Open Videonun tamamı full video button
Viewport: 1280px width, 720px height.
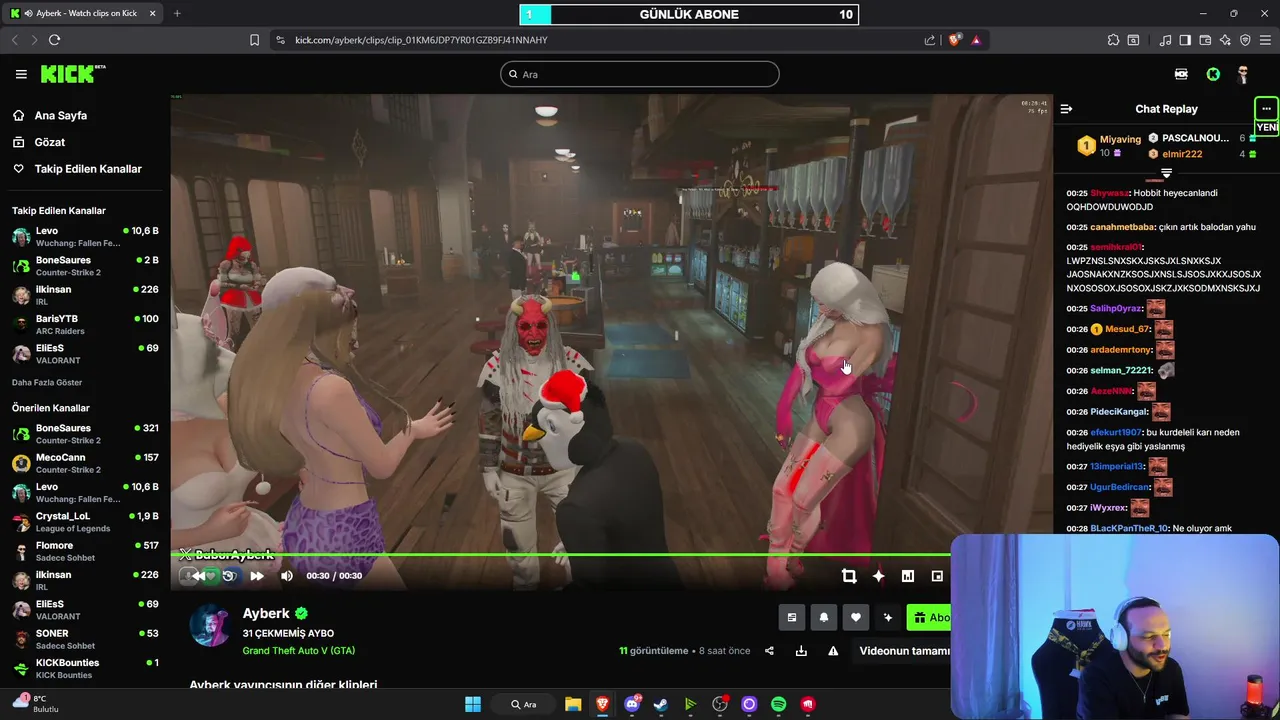click(904, 651)
